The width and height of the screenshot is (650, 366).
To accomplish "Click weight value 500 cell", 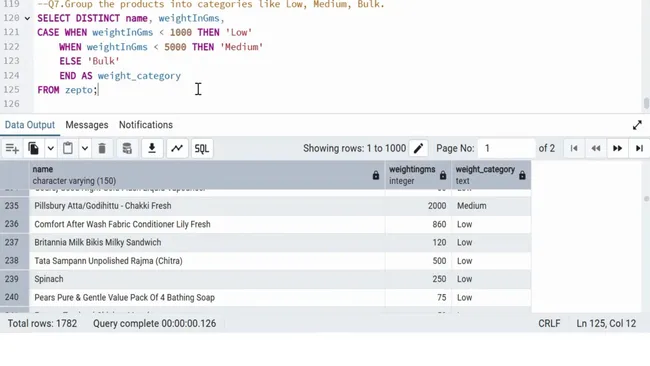I will [418, 261].
